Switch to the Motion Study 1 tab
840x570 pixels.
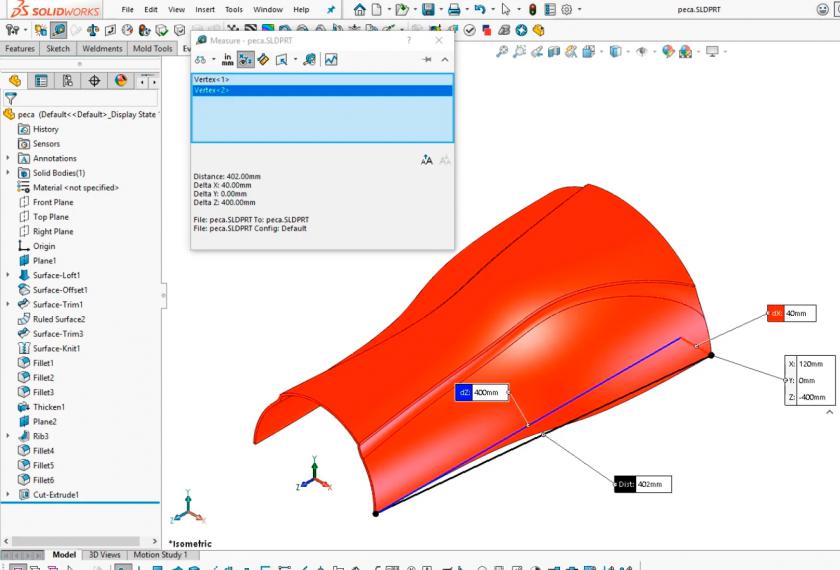click(160, 555)
